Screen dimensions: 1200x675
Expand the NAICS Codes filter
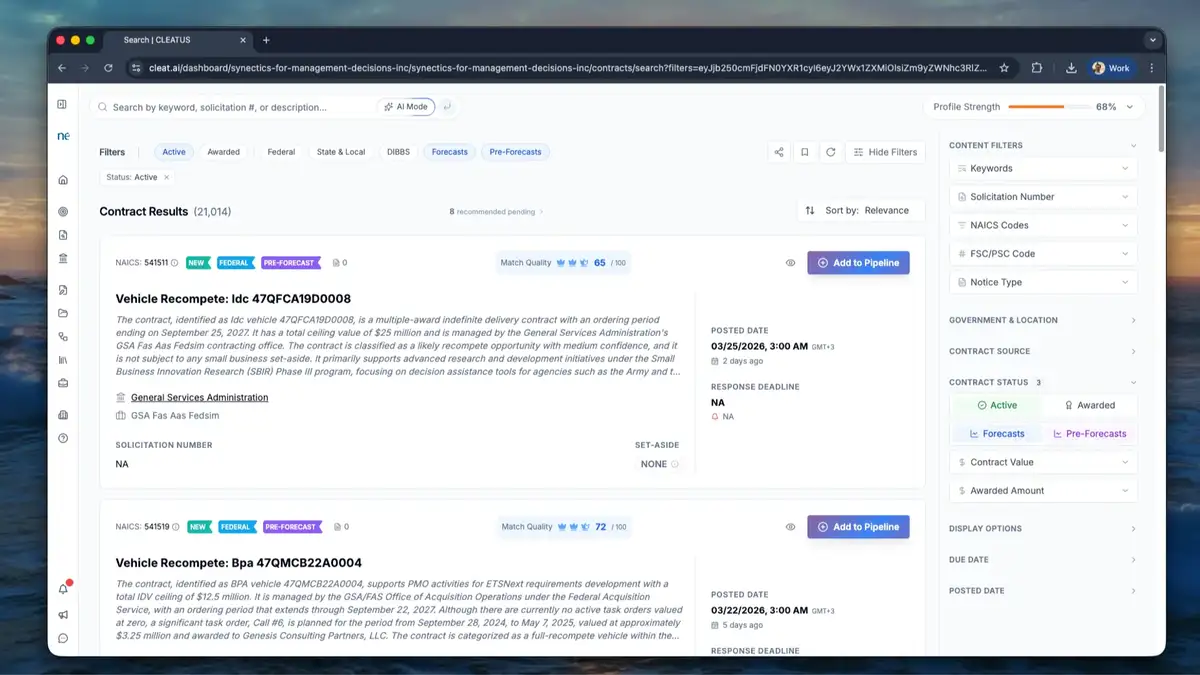pyautogui.click(x=1043, y=225)
